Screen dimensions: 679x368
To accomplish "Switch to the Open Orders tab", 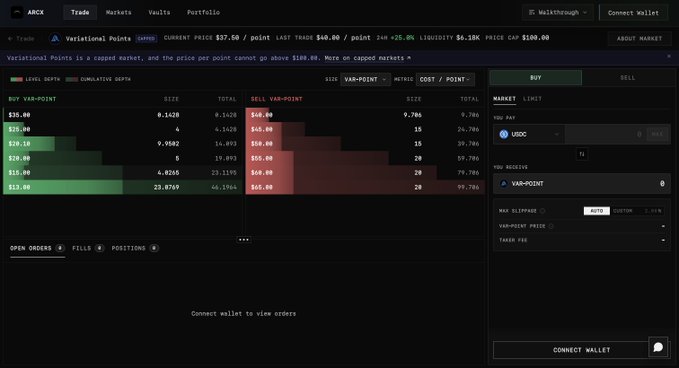I will pyautogui.click(x=37, y=249).
